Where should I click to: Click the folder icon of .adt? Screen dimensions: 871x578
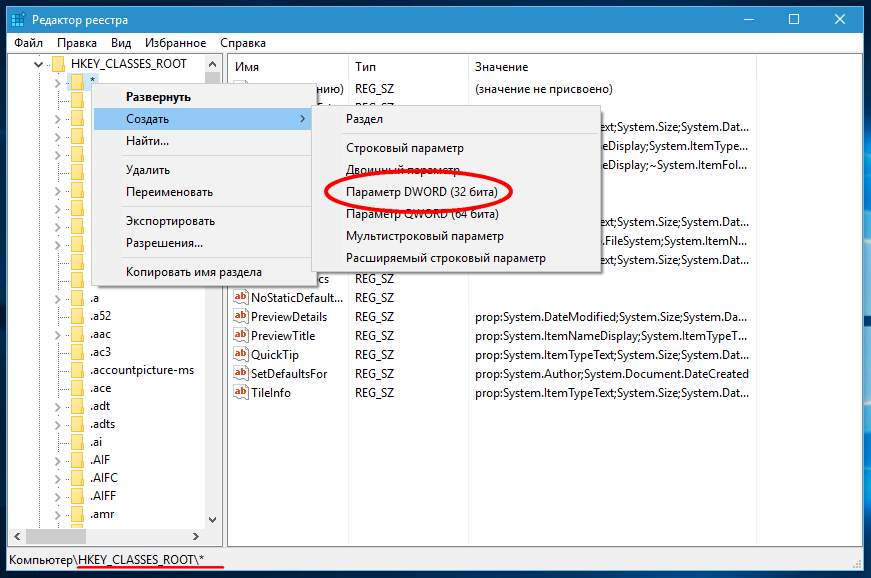(77, 406)
